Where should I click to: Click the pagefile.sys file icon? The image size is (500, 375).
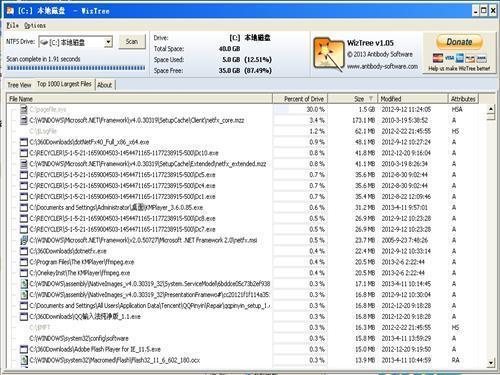click(x=24, y=109)
